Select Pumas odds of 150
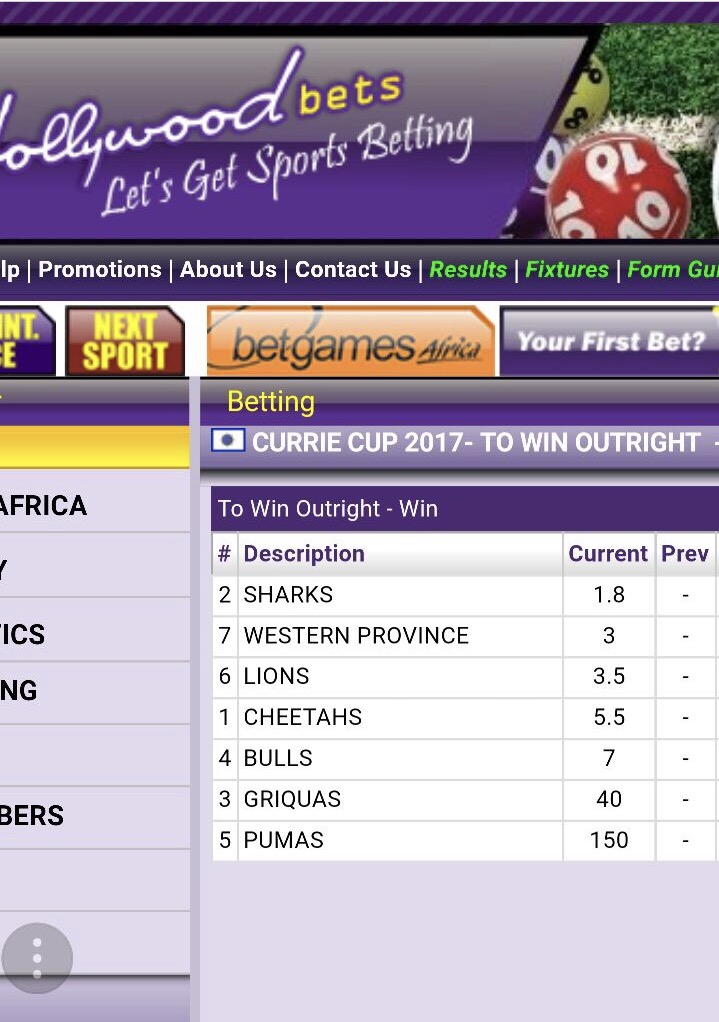 (x=608, y=841)
